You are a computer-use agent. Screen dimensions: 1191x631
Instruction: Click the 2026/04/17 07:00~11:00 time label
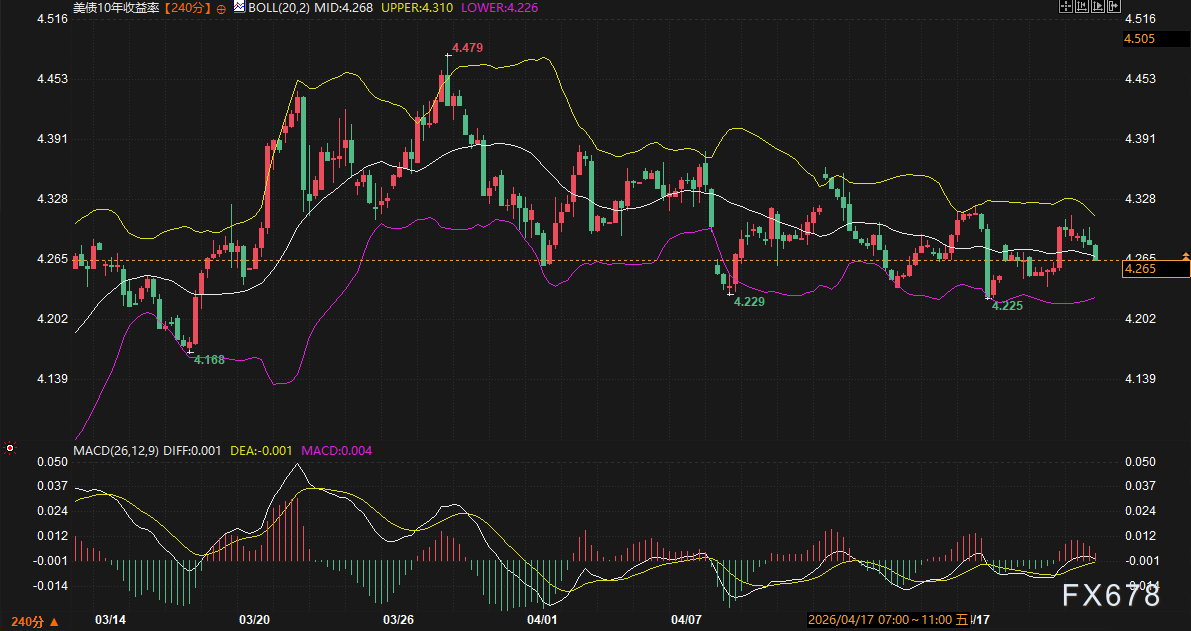click(879, 621)
